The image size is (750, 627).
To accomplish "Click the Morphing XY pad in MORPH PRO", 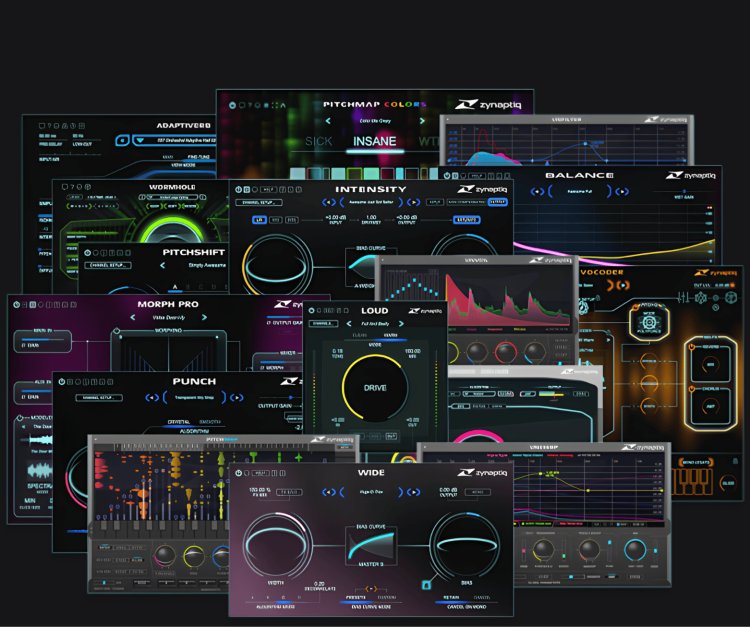I will point(168,352).
